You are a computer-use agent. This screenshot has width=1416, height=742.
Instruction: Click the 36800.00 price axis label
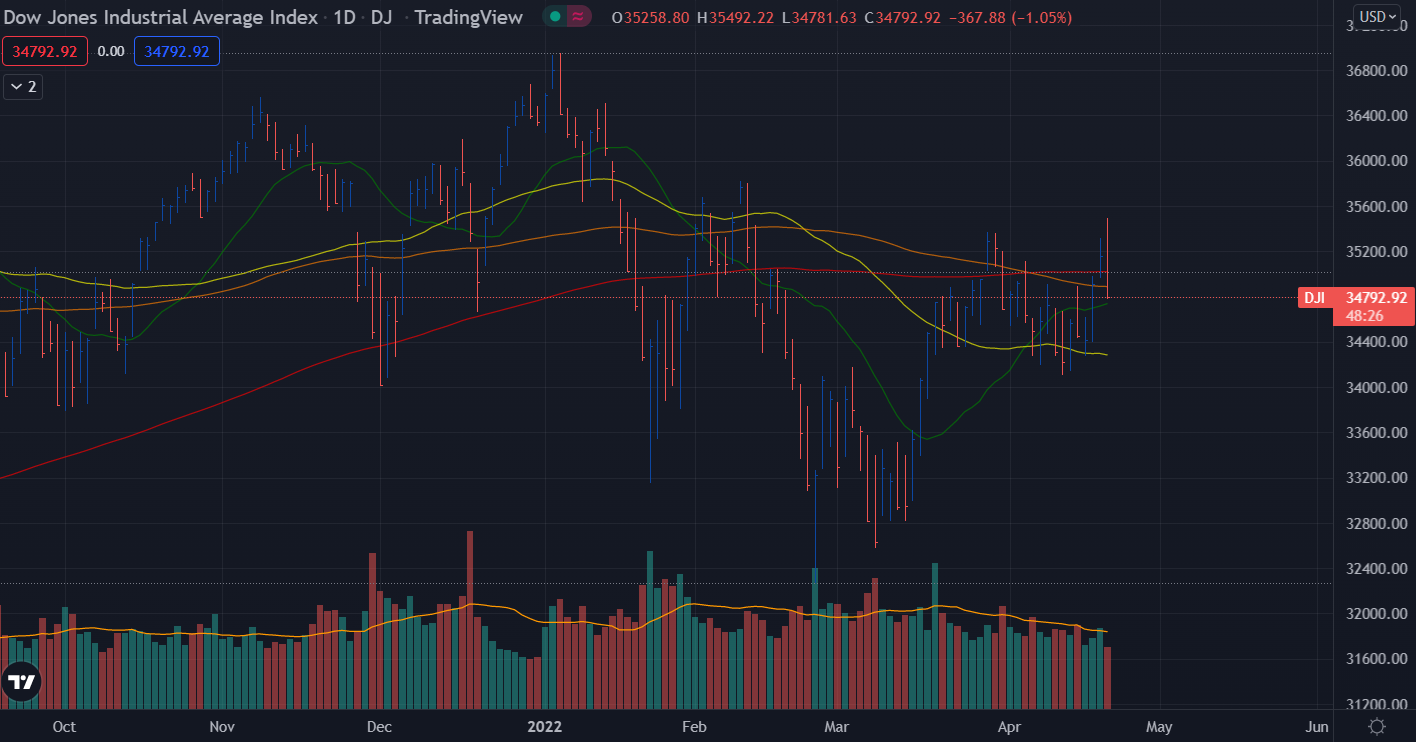[x=1376, y=71]
